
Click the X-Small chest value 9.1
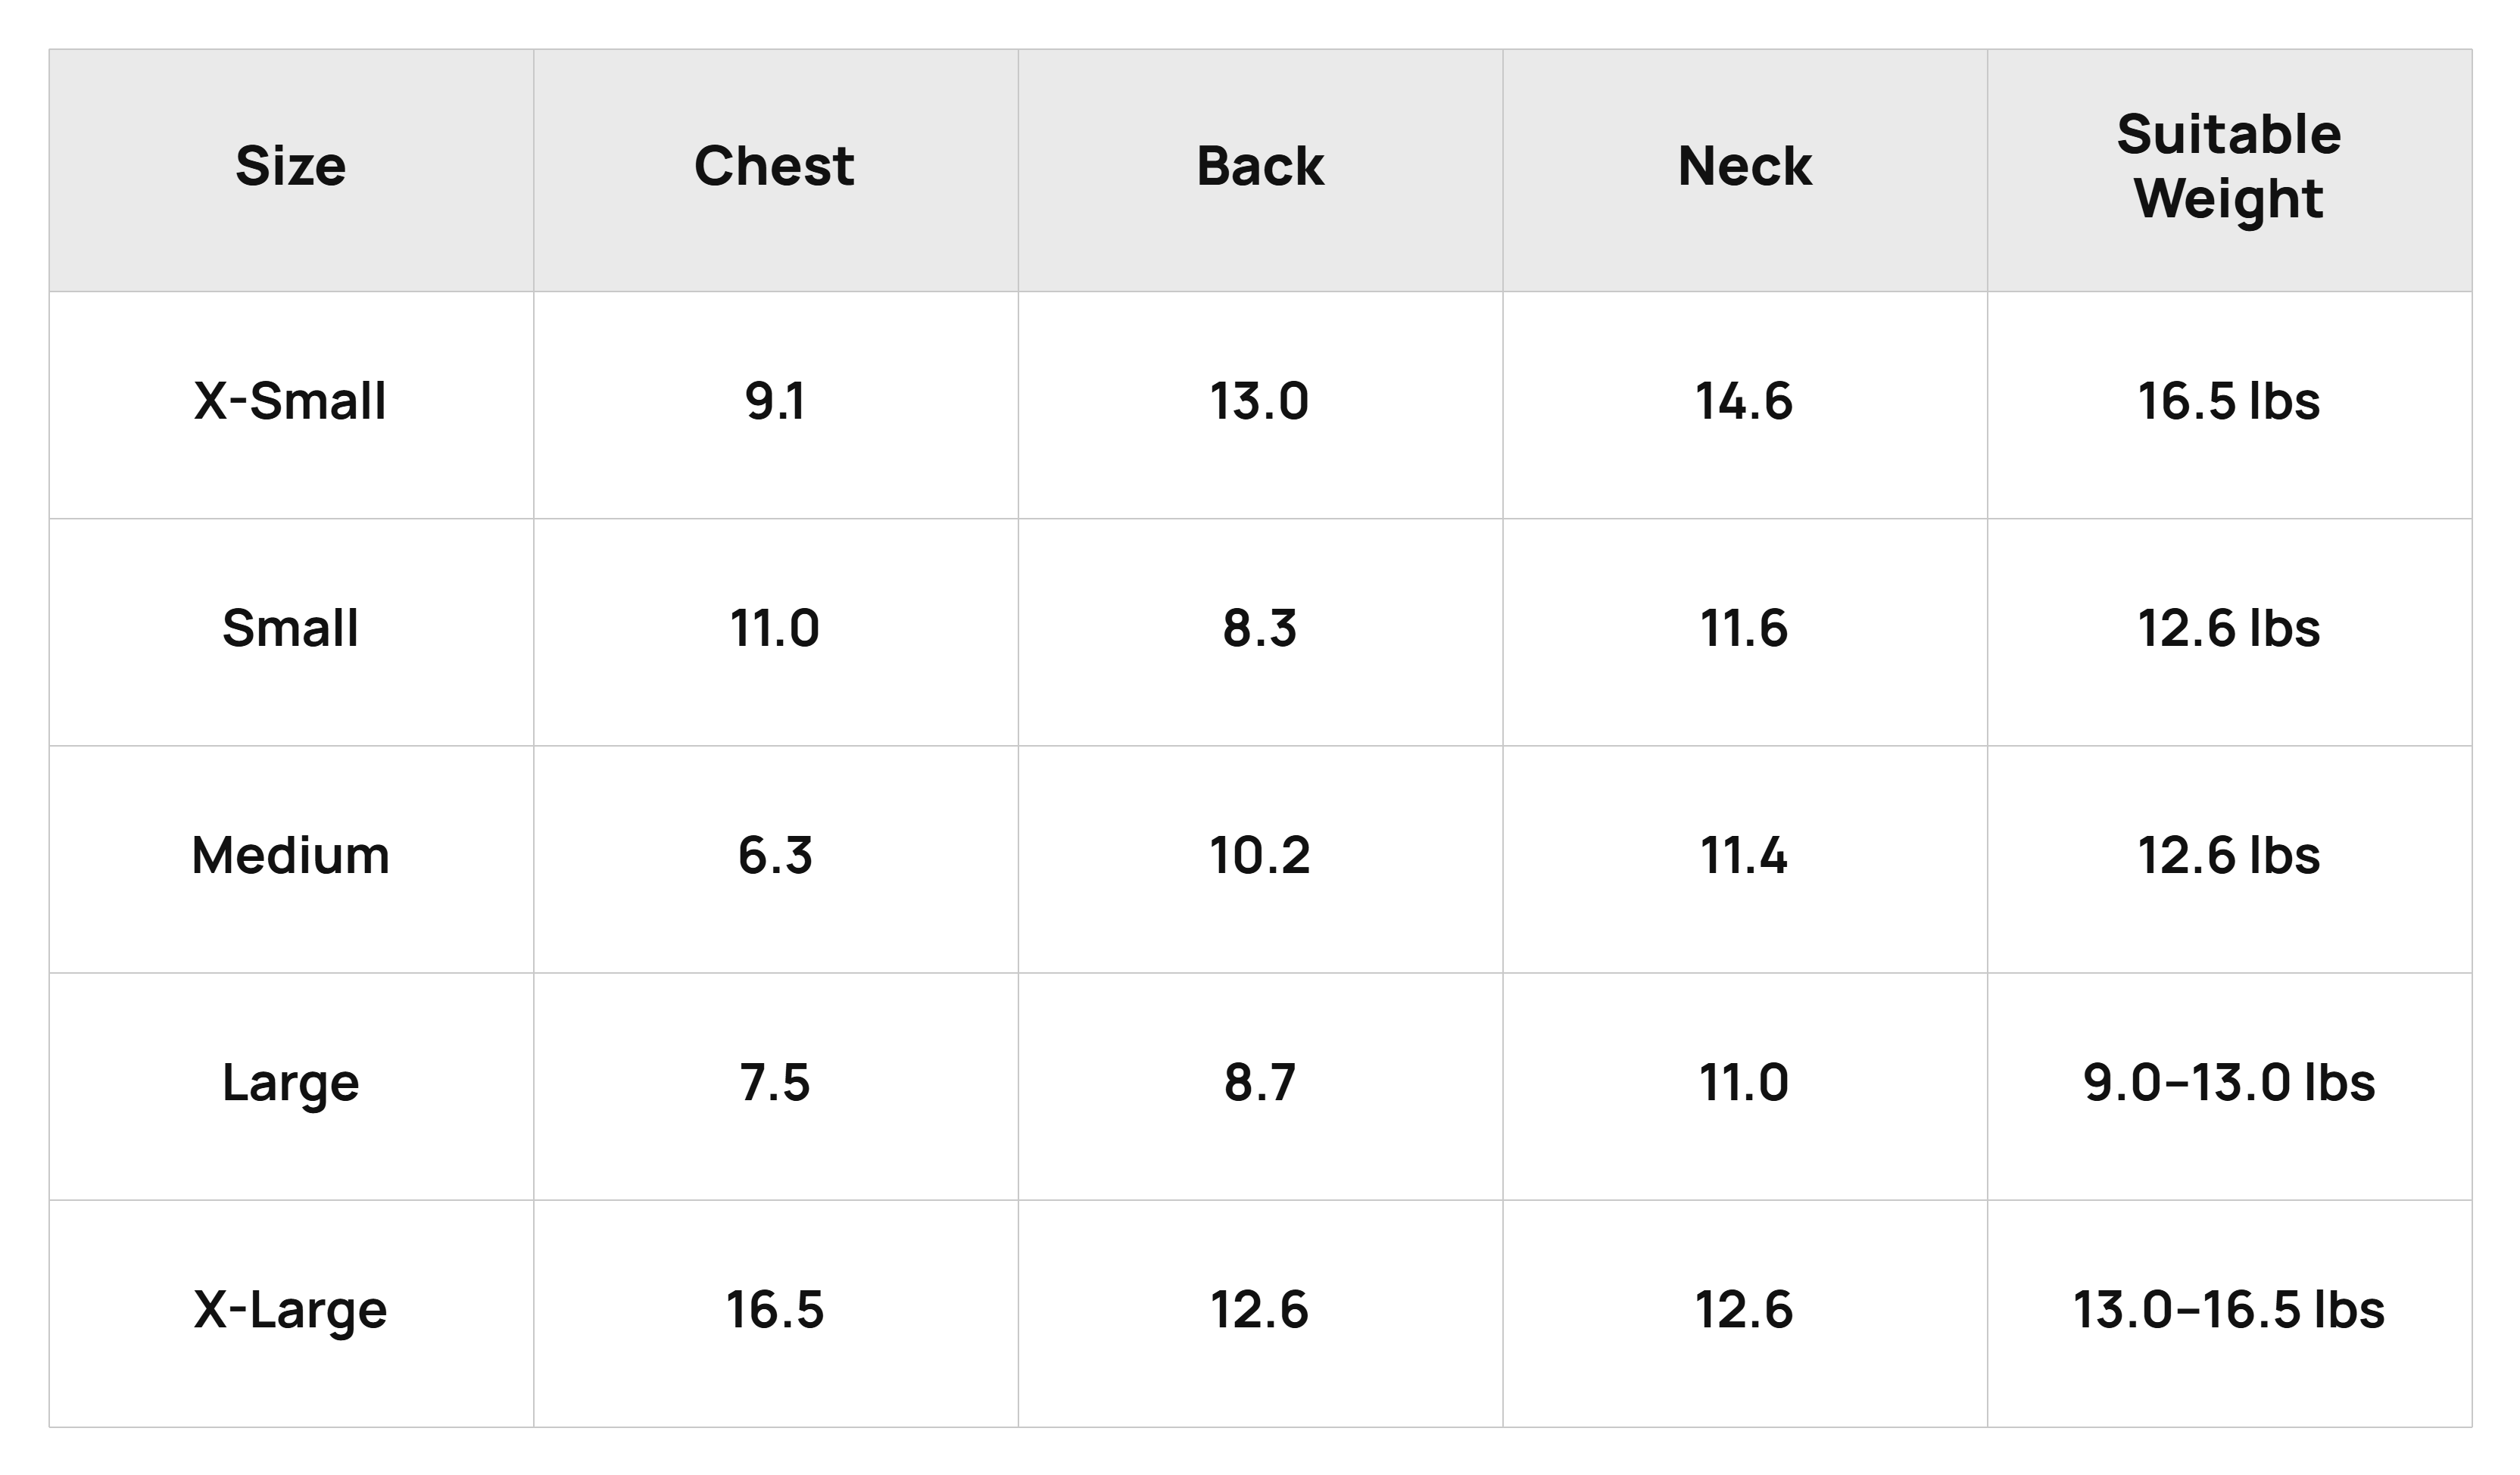pyautogui.click(x=775, y=402)
